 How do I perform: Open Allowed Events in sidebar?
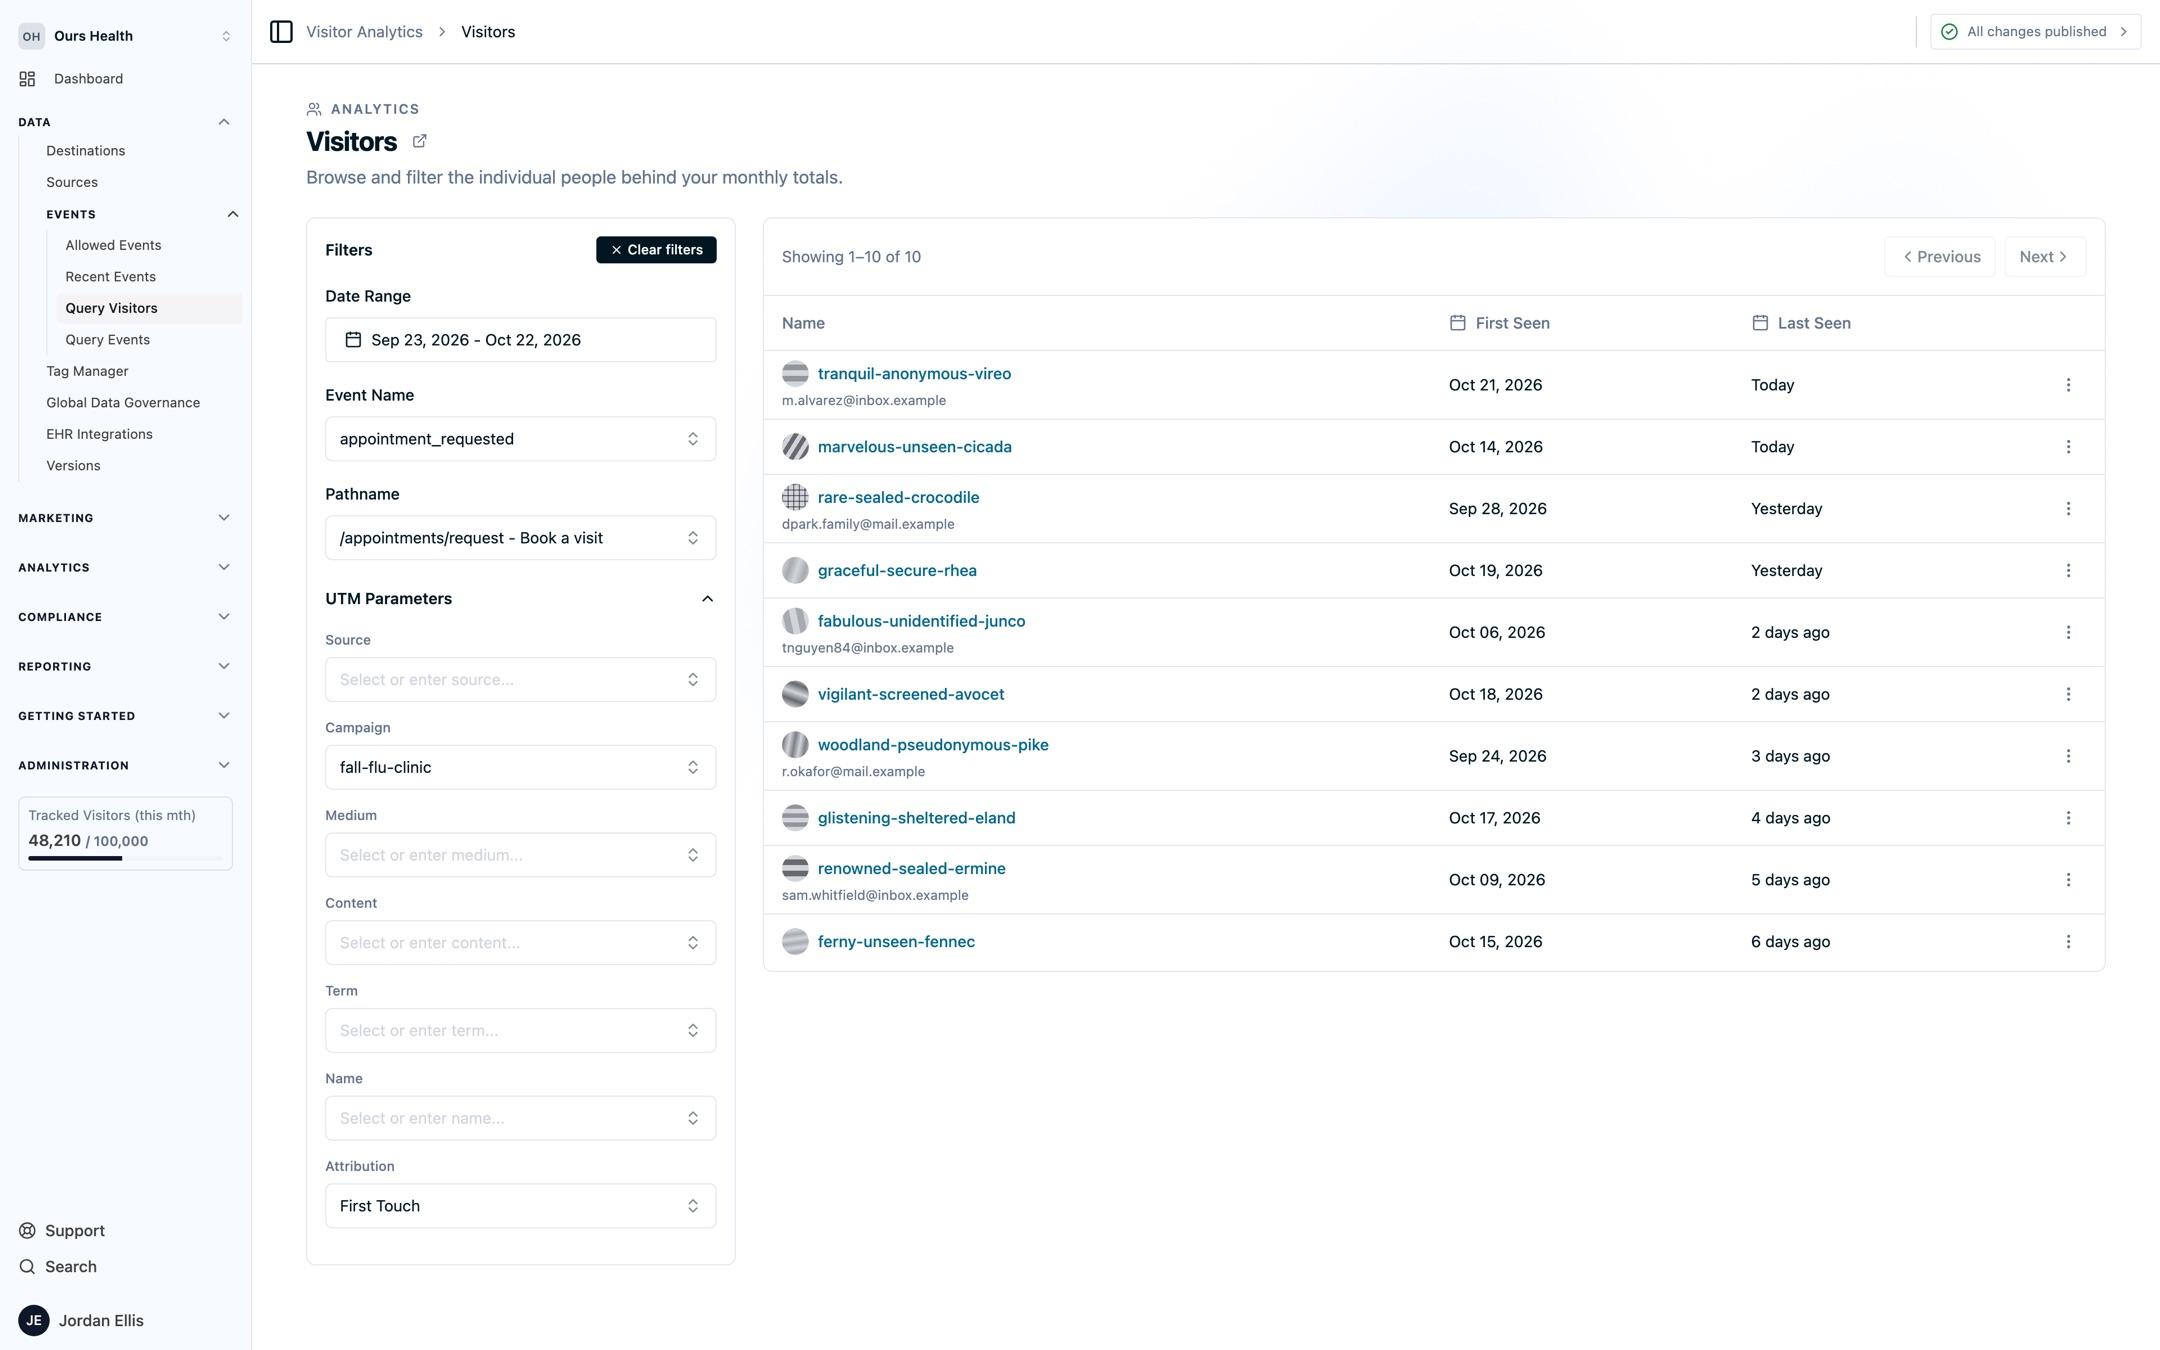pos(113,245)
